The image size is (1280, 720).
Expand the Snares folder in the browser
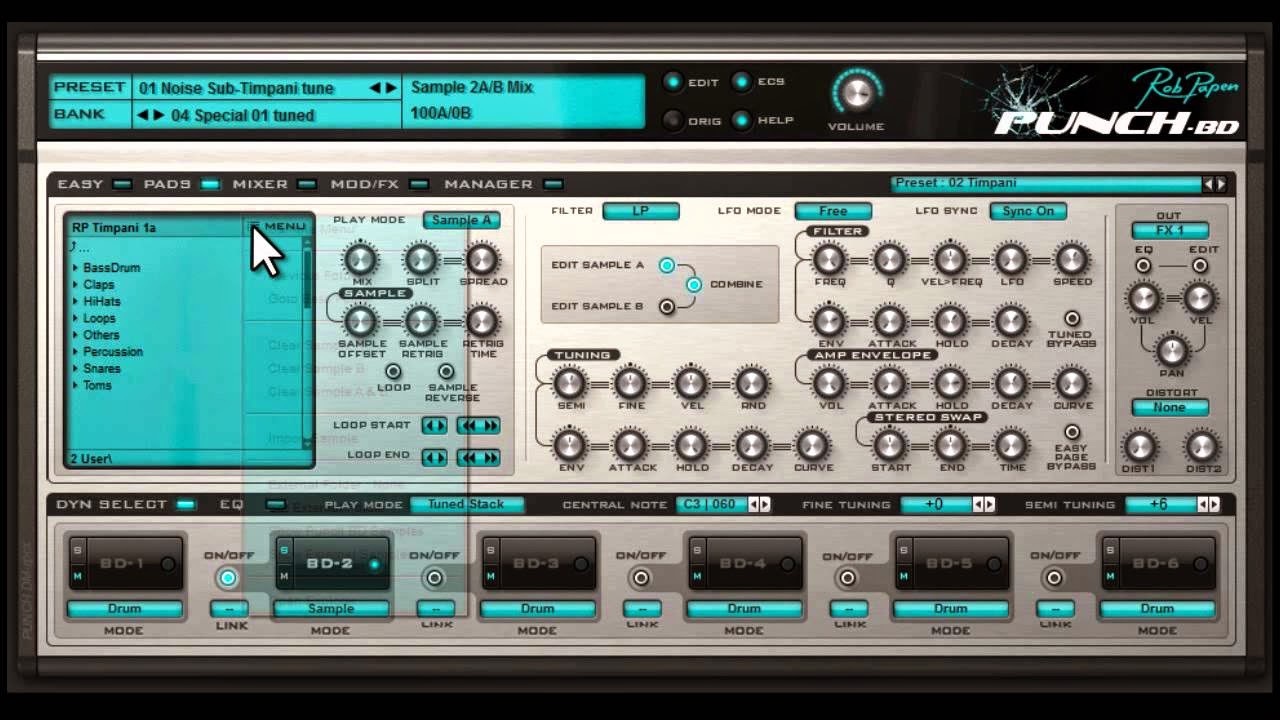coord(75,369)
